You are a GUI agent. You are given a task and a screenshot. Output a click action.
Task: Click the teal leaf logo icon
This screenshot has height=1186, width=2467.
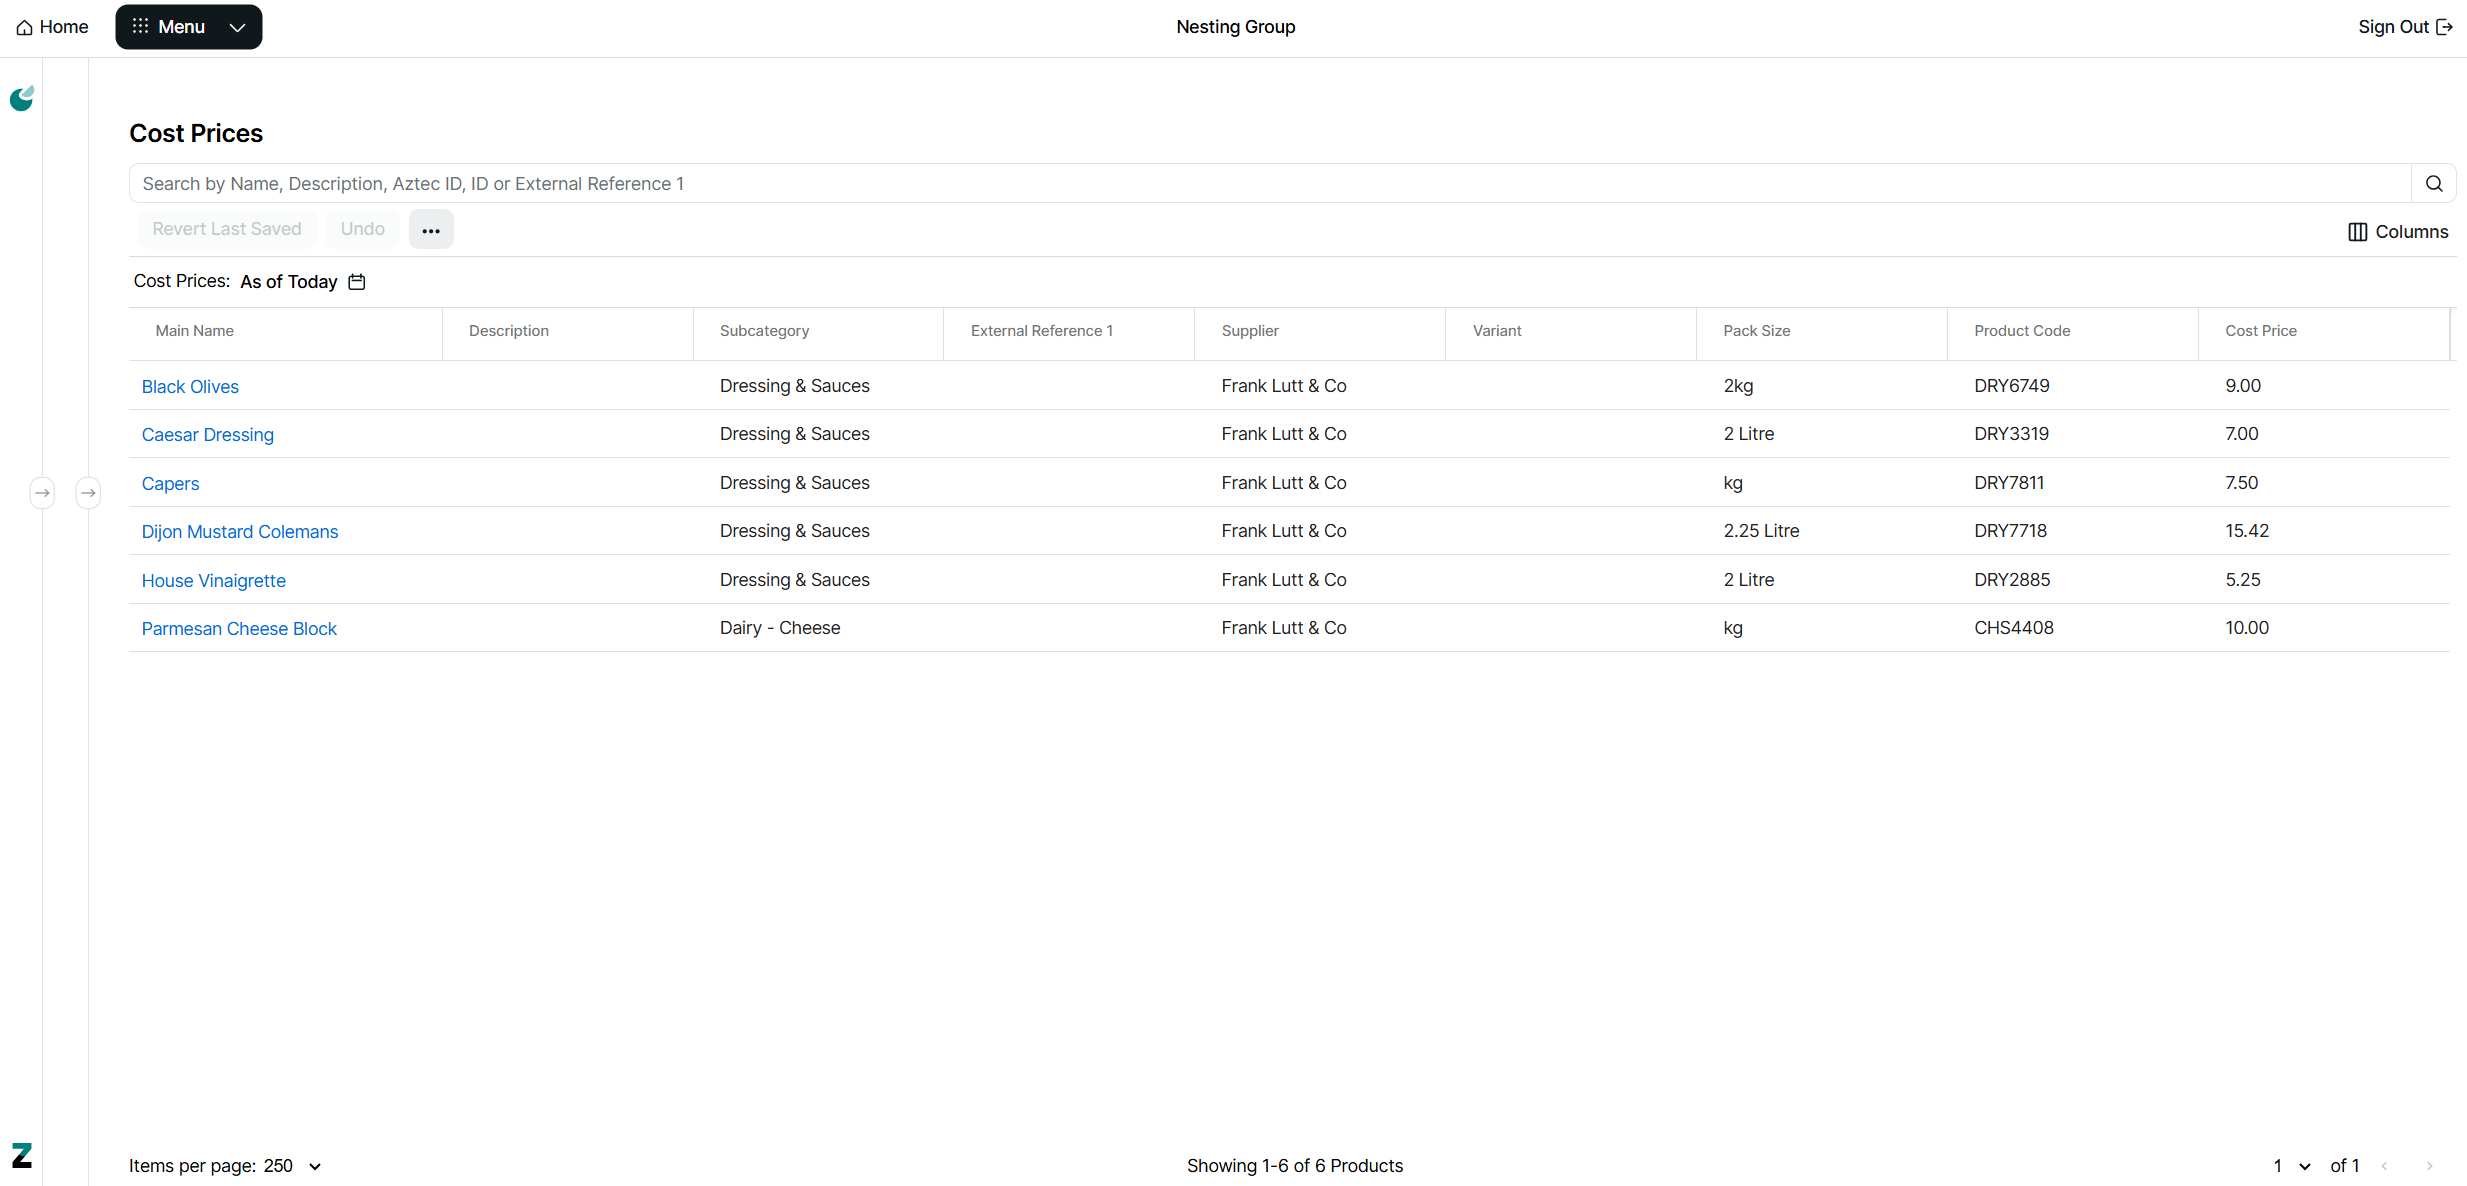22,98
